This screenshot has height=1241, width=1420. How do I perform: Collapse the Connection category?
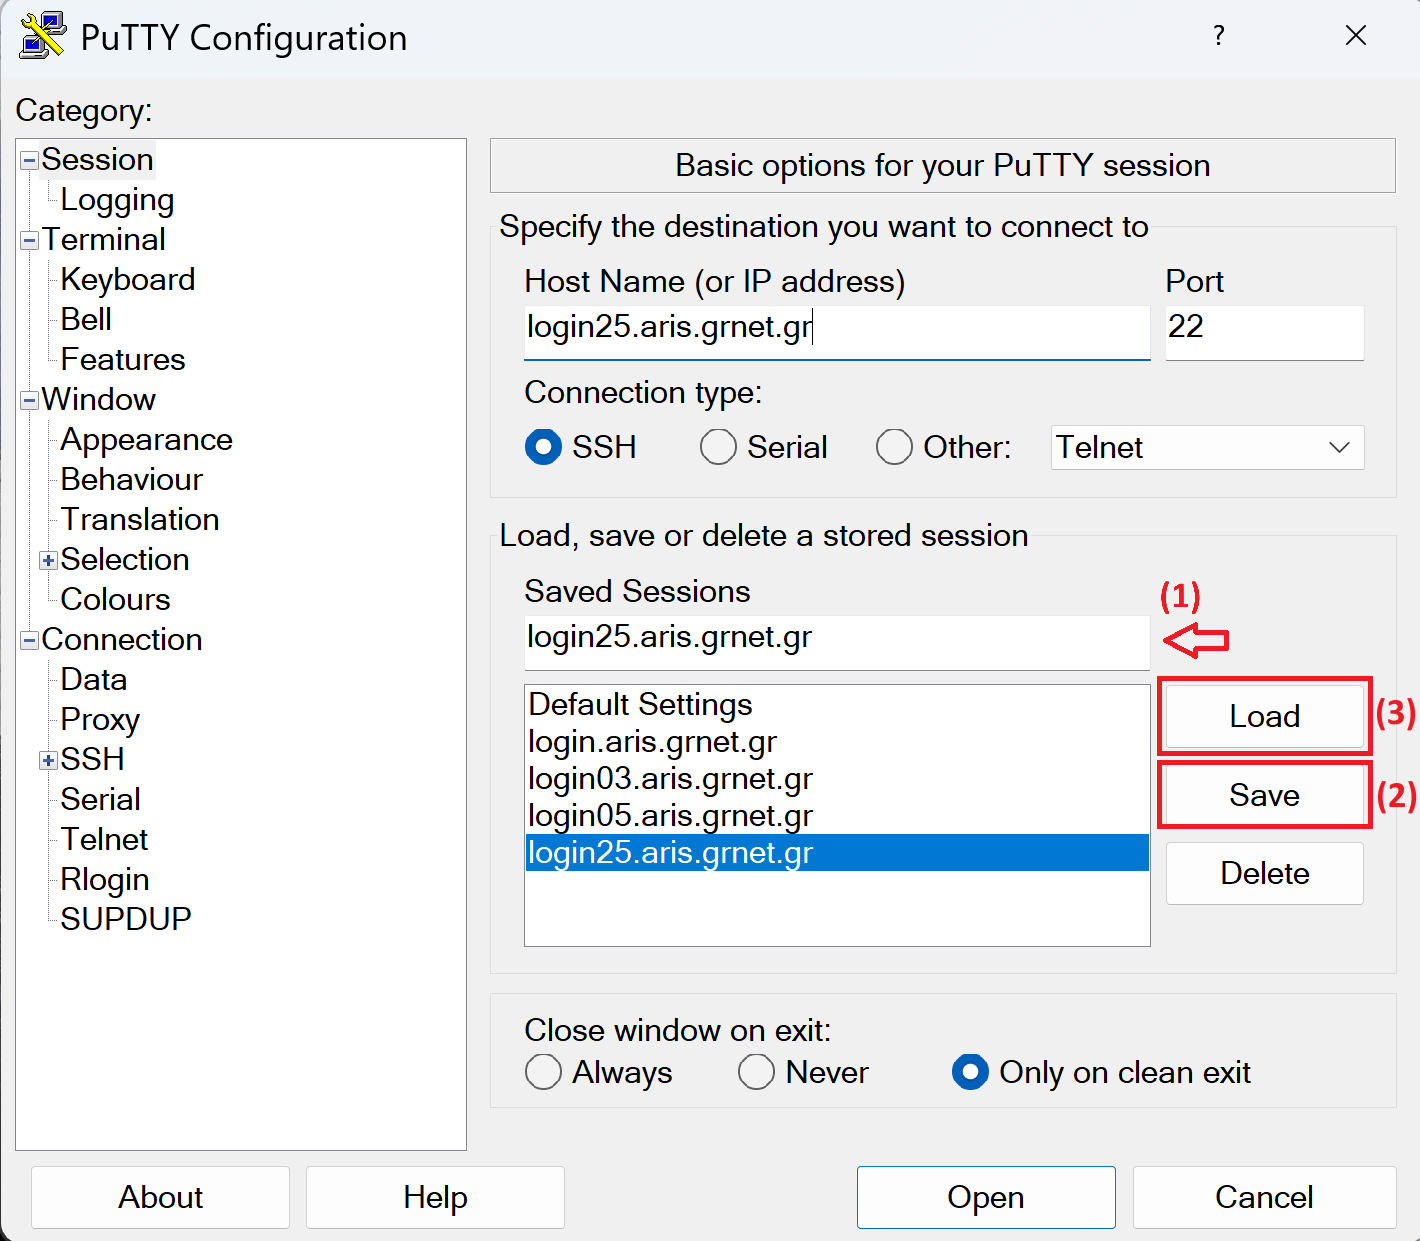point(29,640)
